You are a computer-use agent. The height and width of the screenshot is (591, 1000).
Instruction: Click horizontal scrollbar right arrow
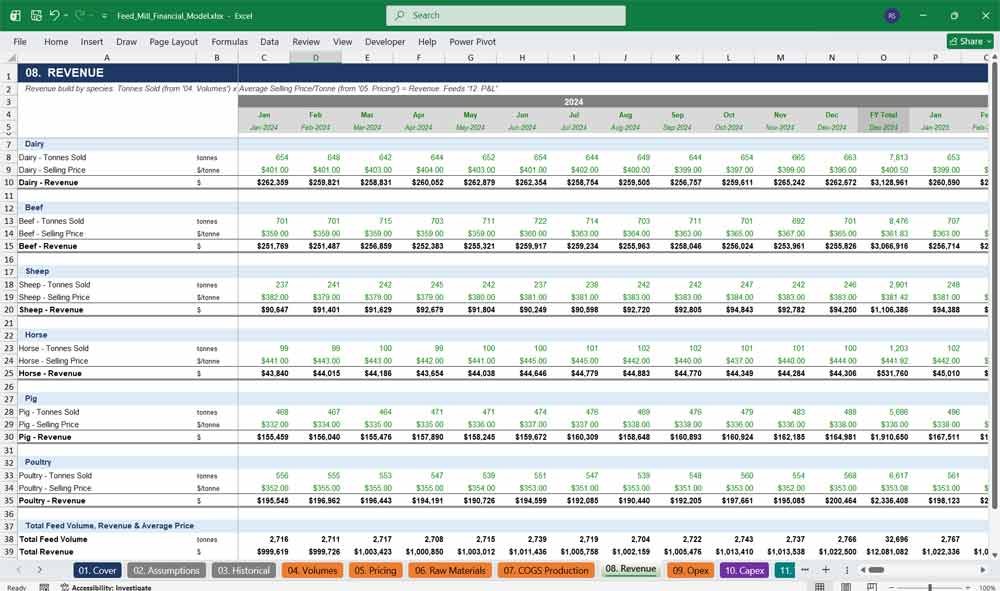pos(983,570)
